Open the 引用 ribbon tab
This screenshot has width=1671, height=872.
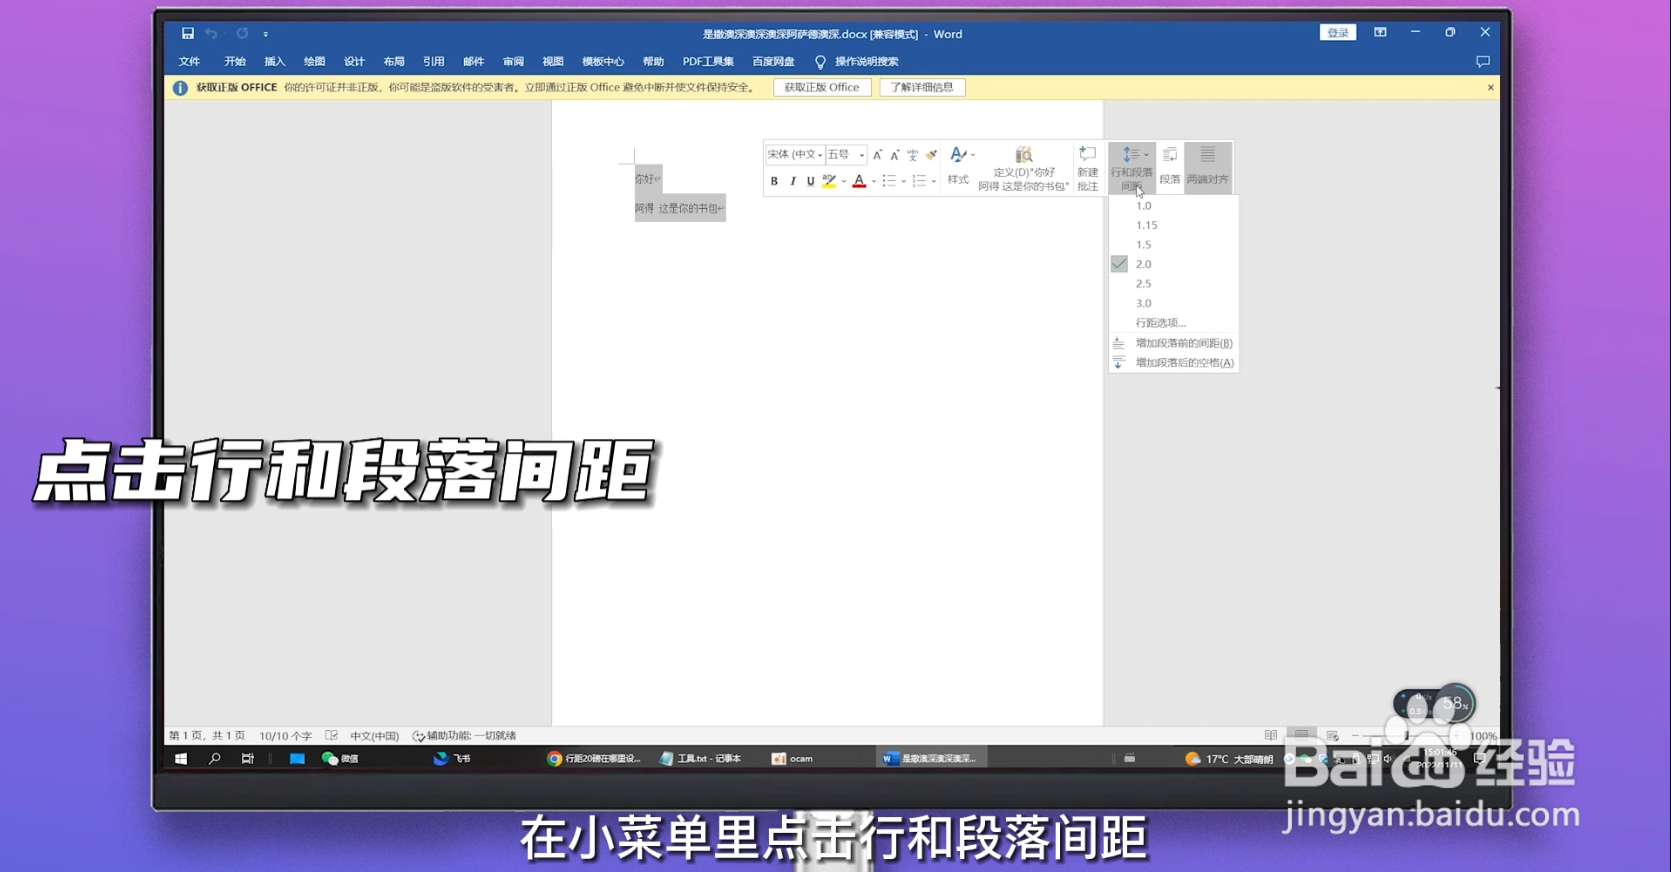(x=433, y=61)
